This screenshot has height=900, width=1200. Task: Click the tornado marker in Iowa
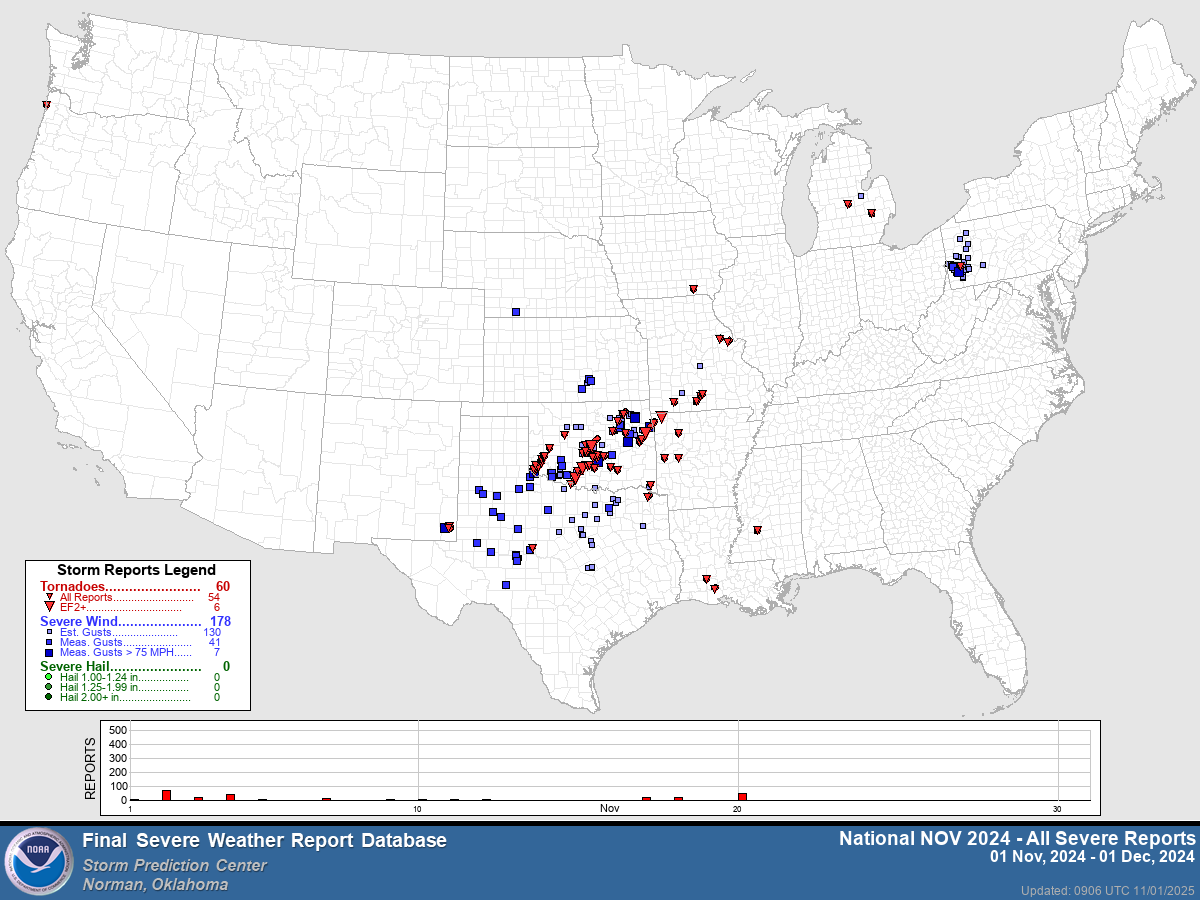[693, 289]
